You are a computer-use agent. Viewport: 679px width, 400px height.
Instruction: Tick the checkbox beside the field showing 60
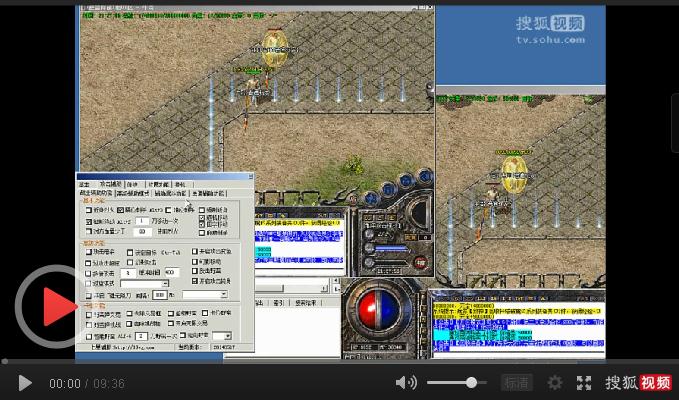tap(89, 231)
